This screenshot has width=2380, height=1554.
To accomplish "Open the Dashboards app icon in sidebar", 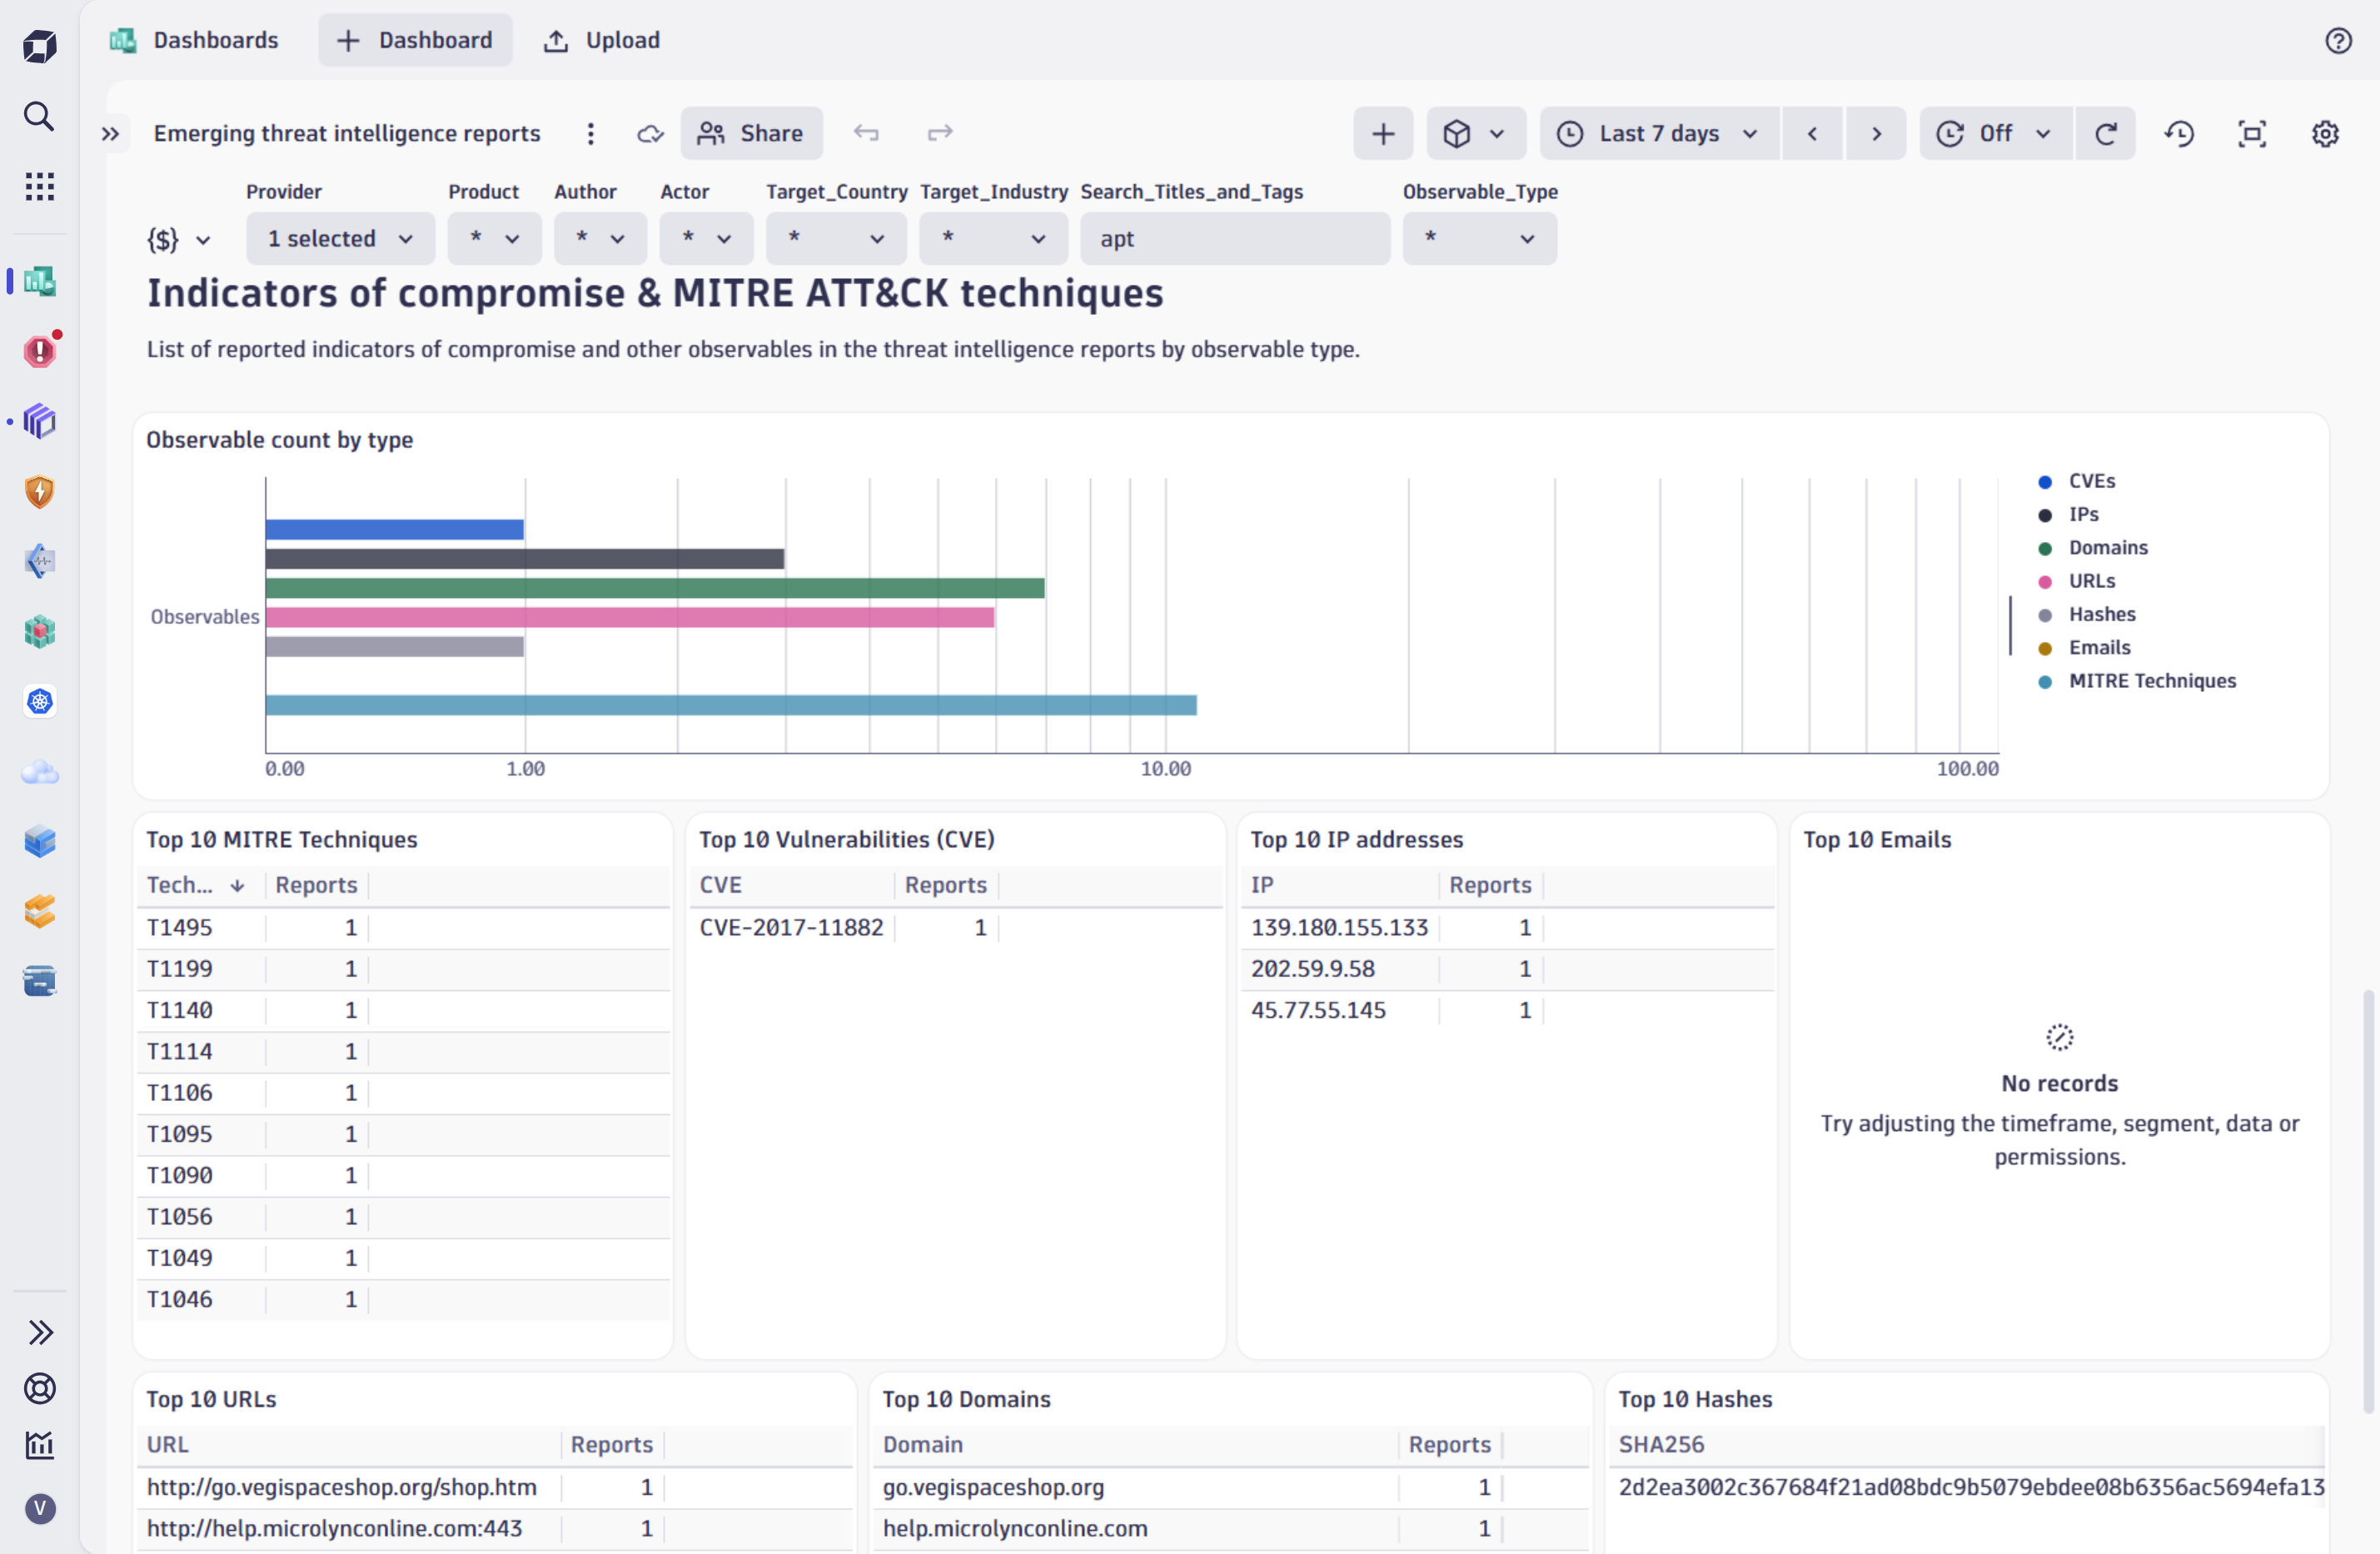I will pyautogui.click(x=40, y=281).
